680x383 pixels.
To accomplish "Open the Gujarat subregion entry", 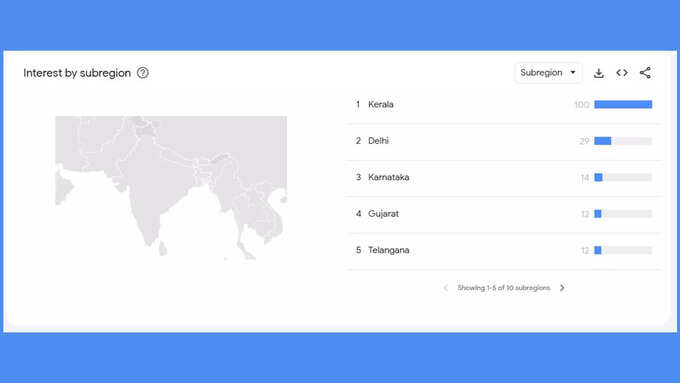I will (504, 214).
